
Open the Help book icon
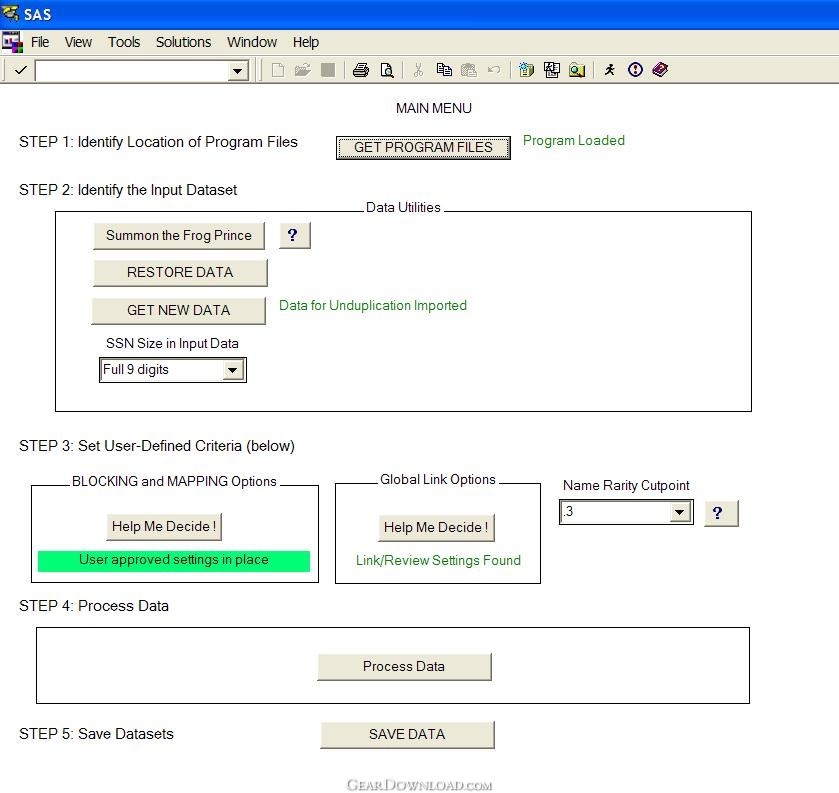(660, 70)
